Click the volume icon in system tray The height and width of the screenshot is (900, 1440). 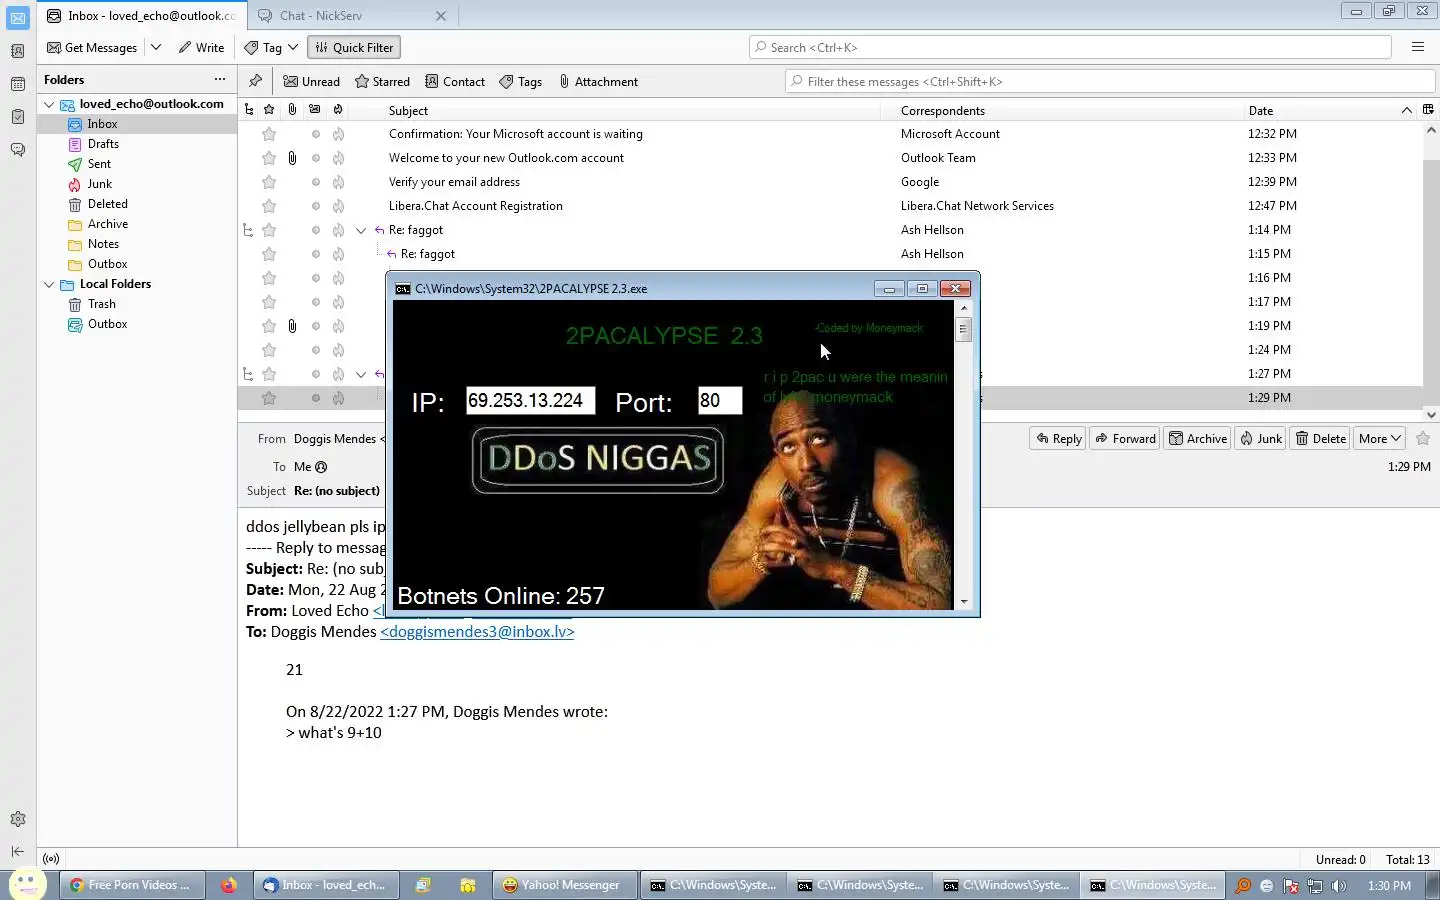(x=1339, y=886)
